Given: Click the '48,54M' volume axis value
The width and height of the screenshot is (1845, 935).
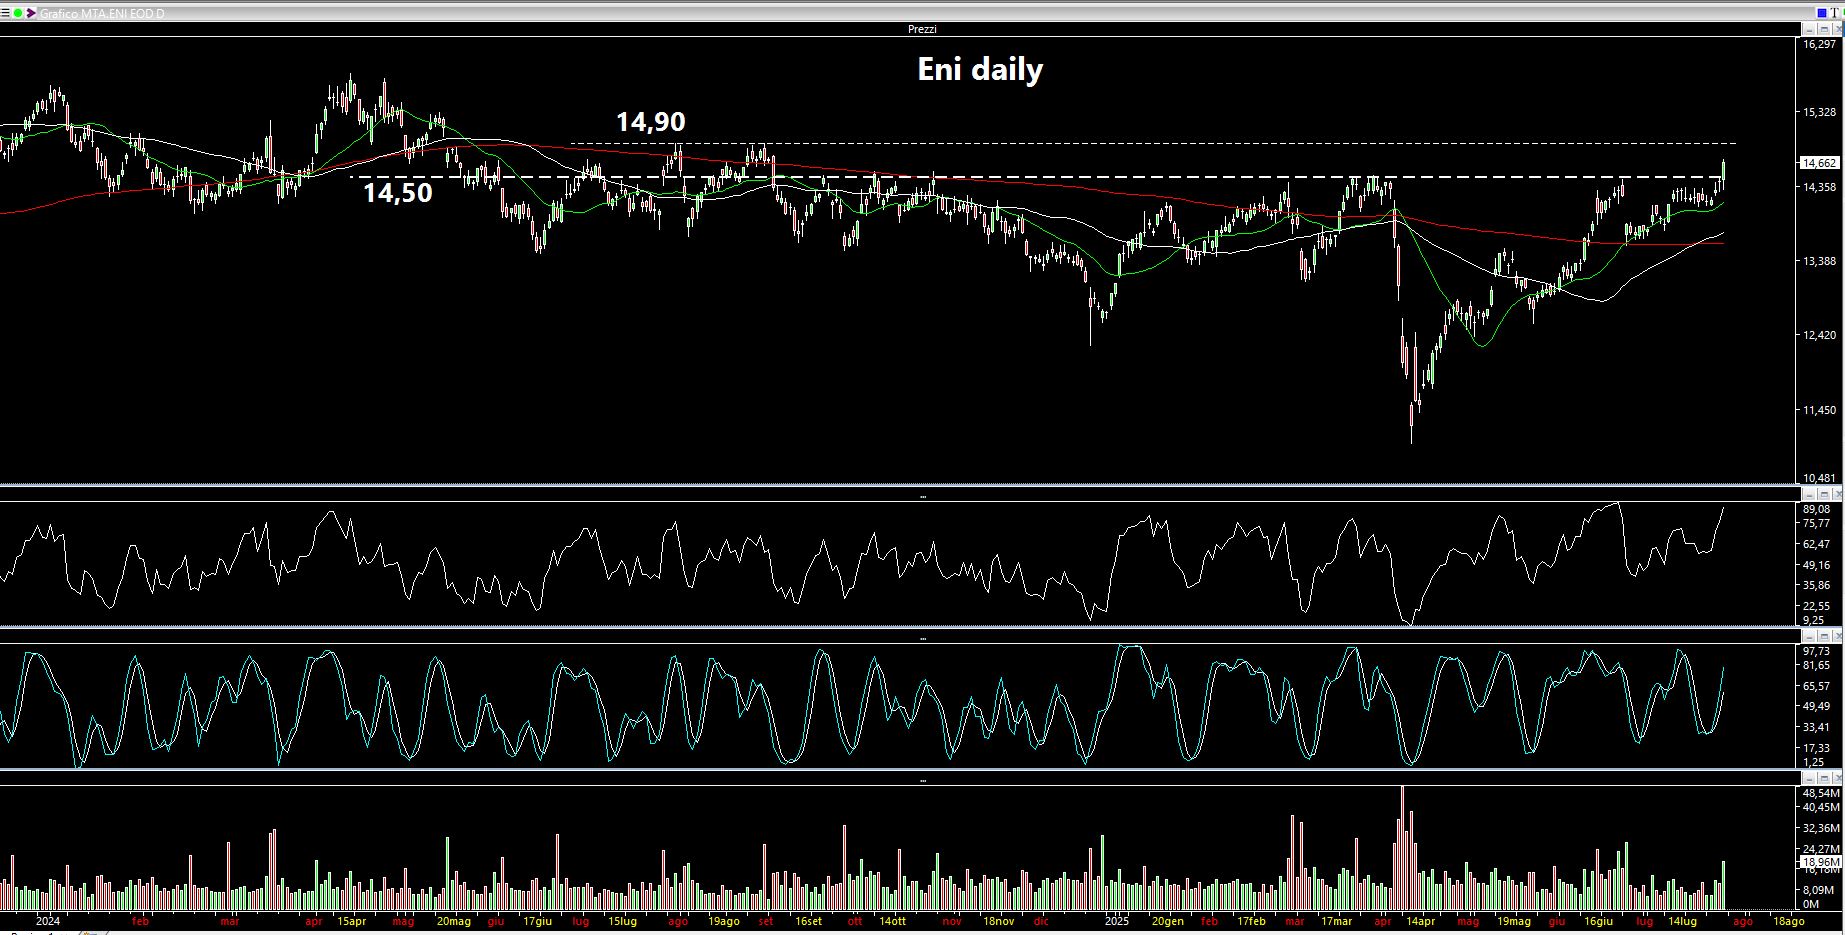Looking at the screenshot, I should click(x=1820, y=792).
